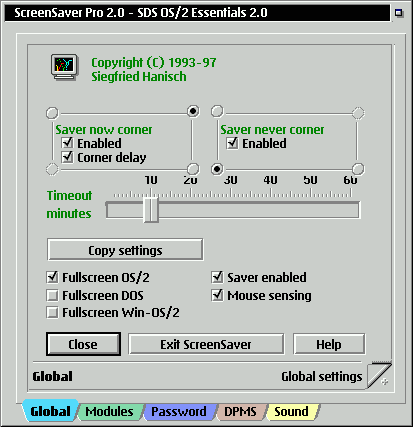Select bottom-left Saver never corner radio

[x=217, y=169]
